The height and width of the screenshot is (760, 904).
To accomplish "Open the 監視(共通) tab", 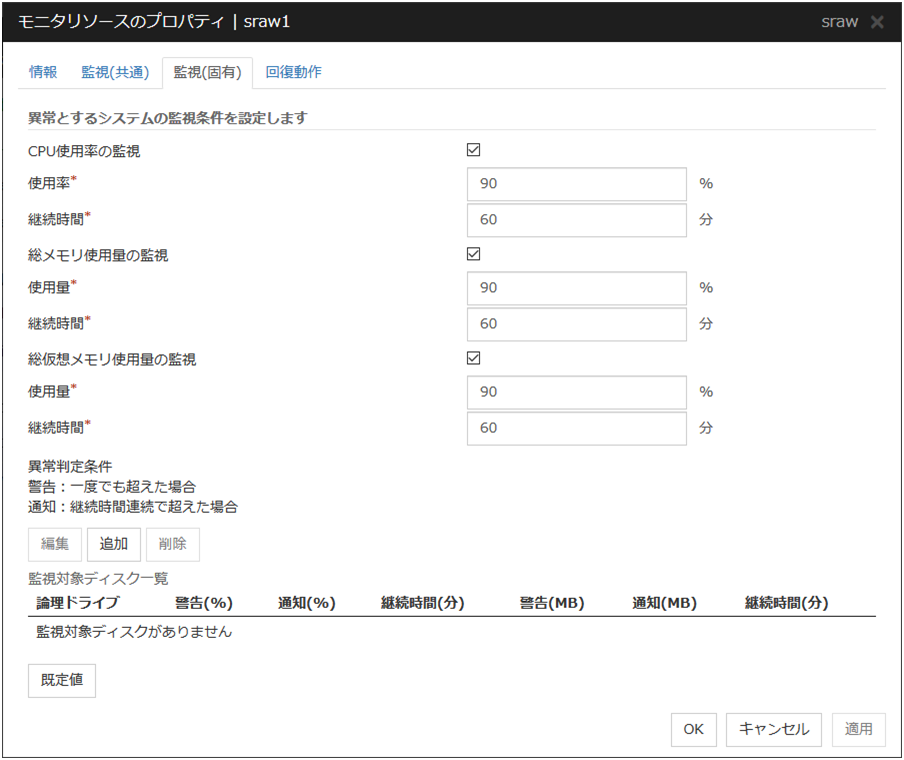I will [x=113, y=72].
